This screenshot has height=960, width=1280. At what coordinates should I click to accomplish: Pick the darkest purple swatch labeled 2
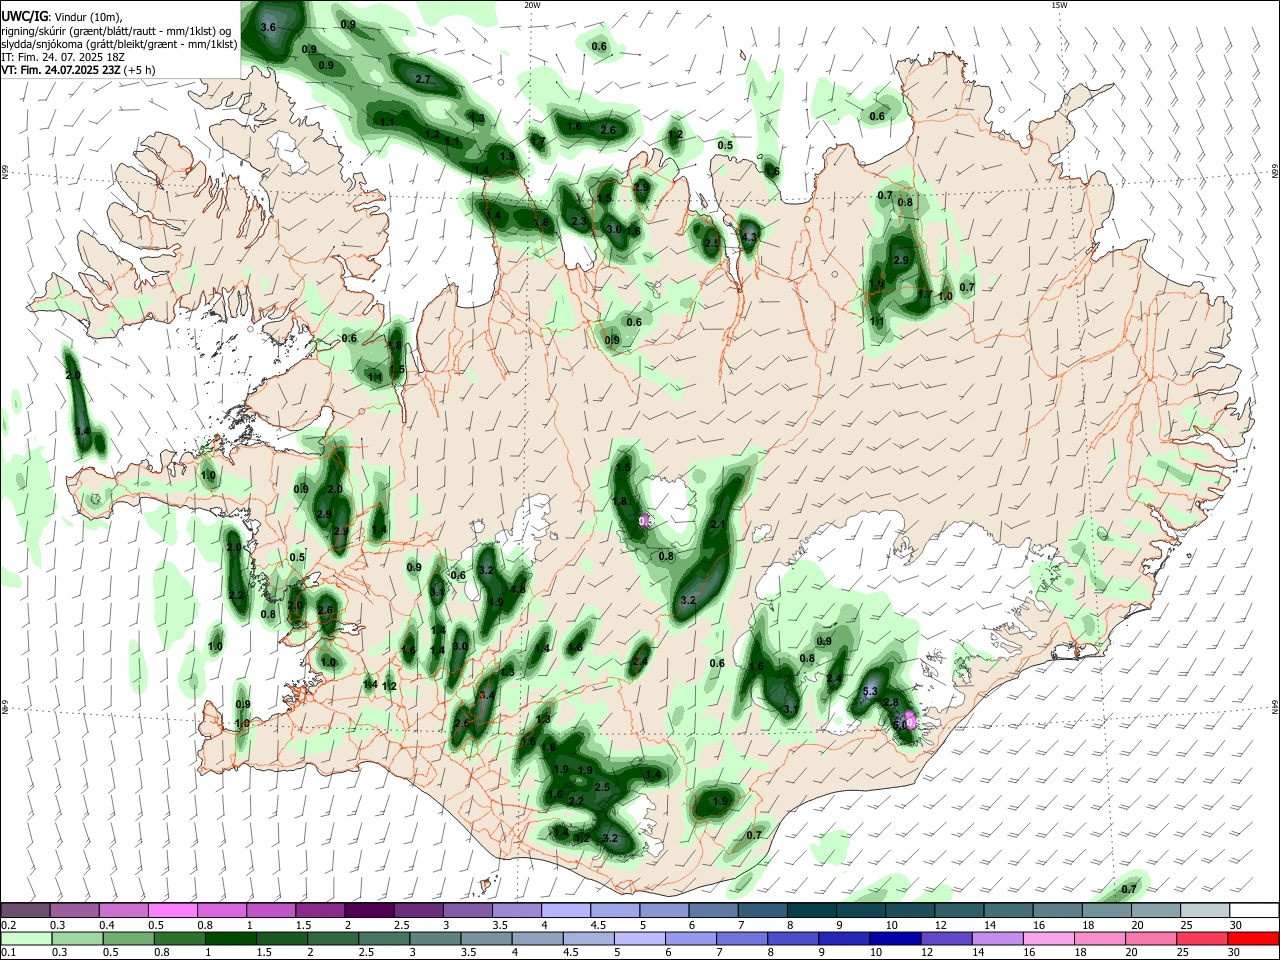pos(369,911)
